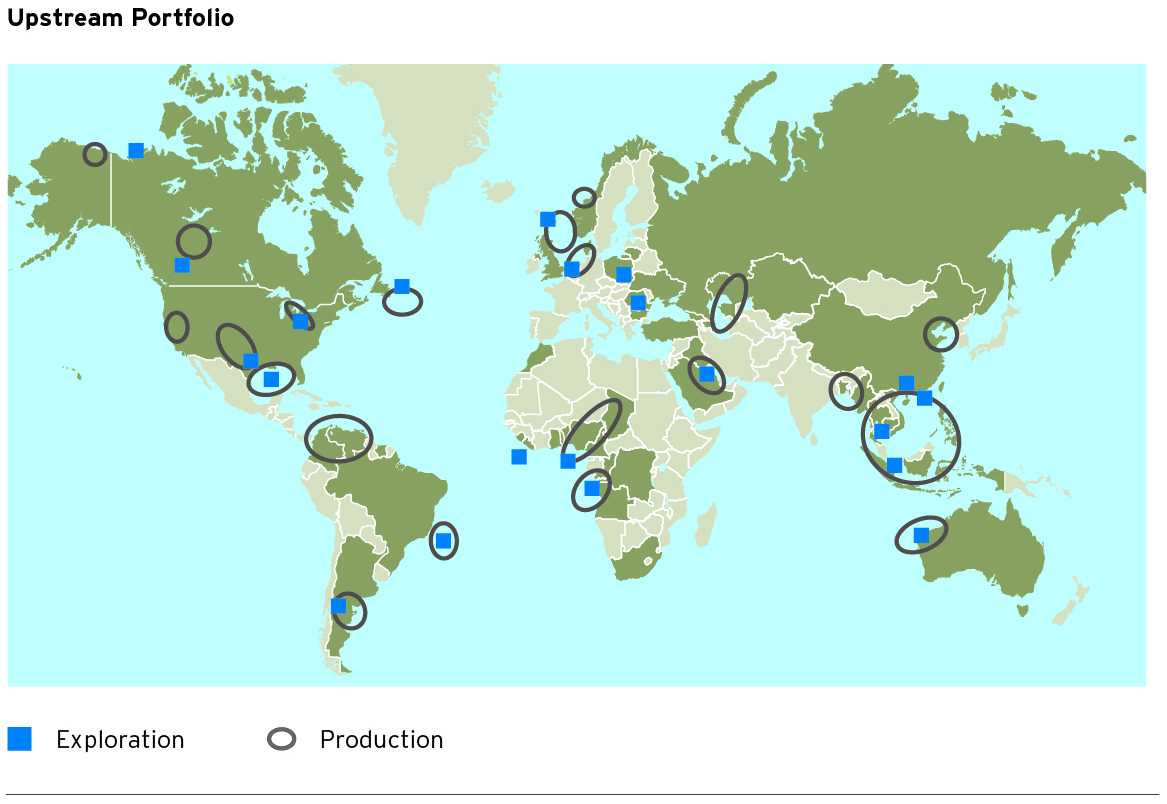Click the Production legend label
This screenshot has width=1167, height=804.
pos(381,740)
